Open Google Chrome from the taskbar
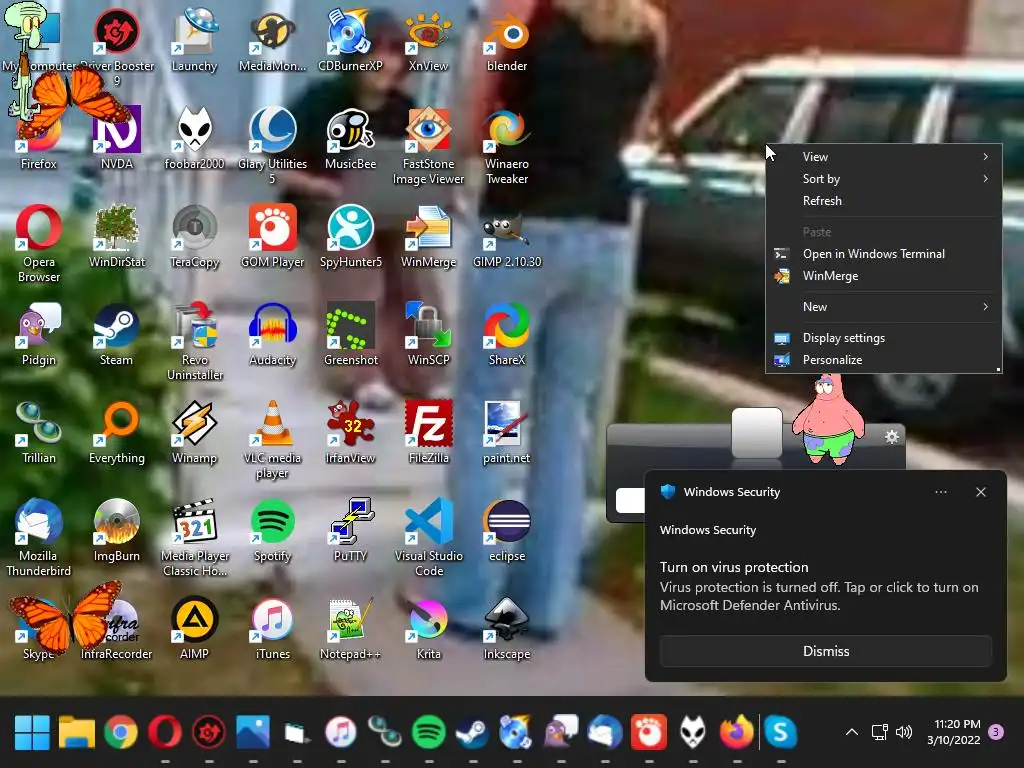Screen dimensions: 1024x768 coord(121,732)
